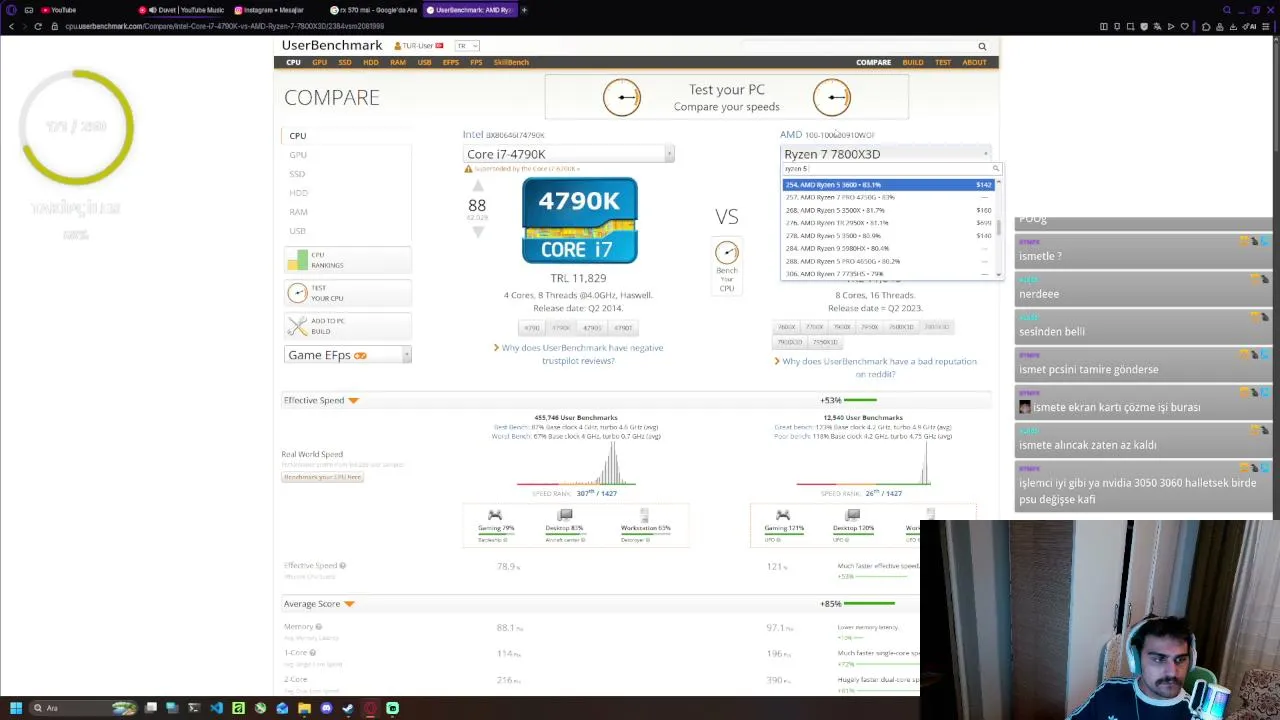Open the Windows Start menu
This screenshot has width=1280, height=720.
click(x=15, y=708)
